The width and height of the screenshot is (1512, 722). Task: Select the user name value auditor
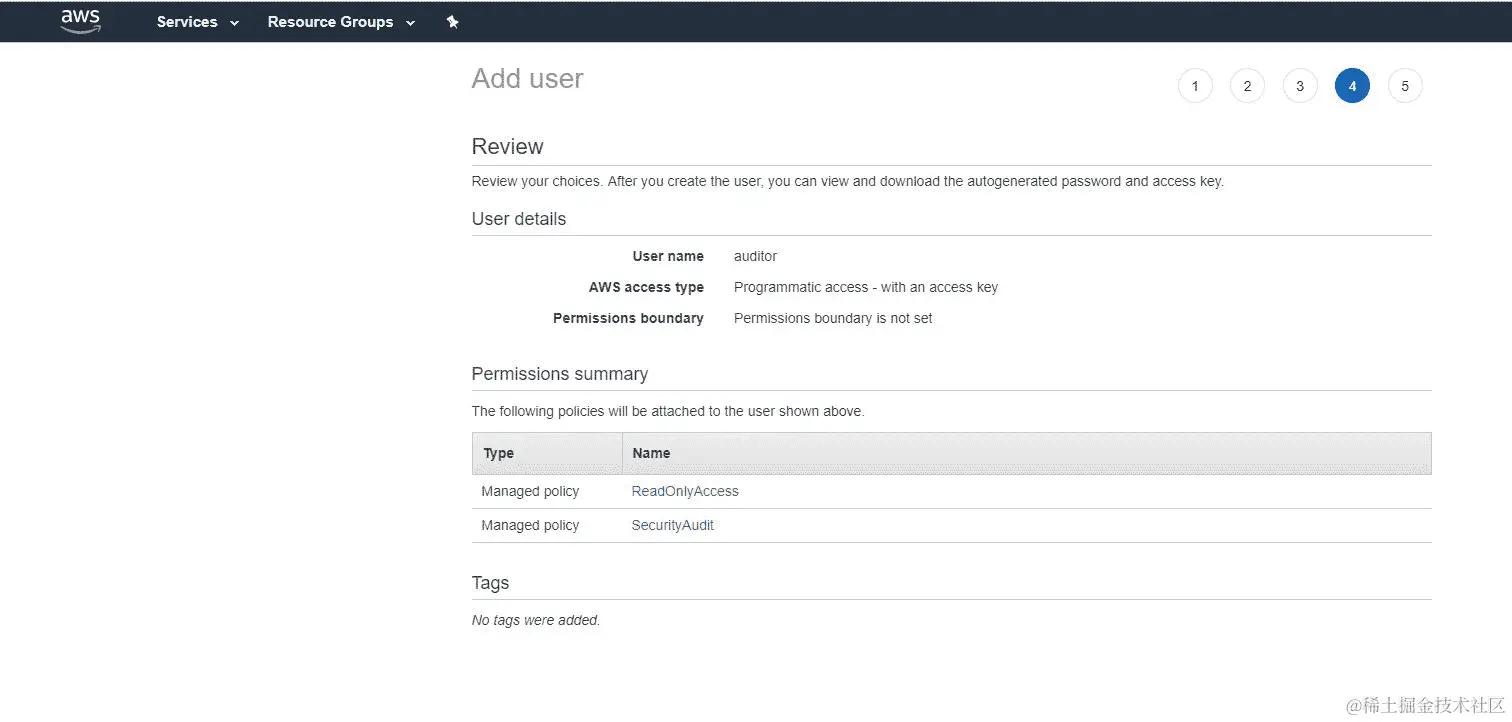pos(755,256)
